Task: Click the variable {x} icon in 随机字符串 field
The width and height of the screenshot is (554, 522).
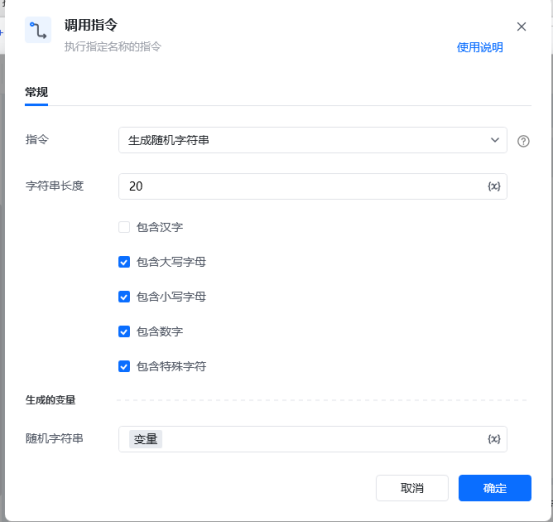Action: pos(494,439)
